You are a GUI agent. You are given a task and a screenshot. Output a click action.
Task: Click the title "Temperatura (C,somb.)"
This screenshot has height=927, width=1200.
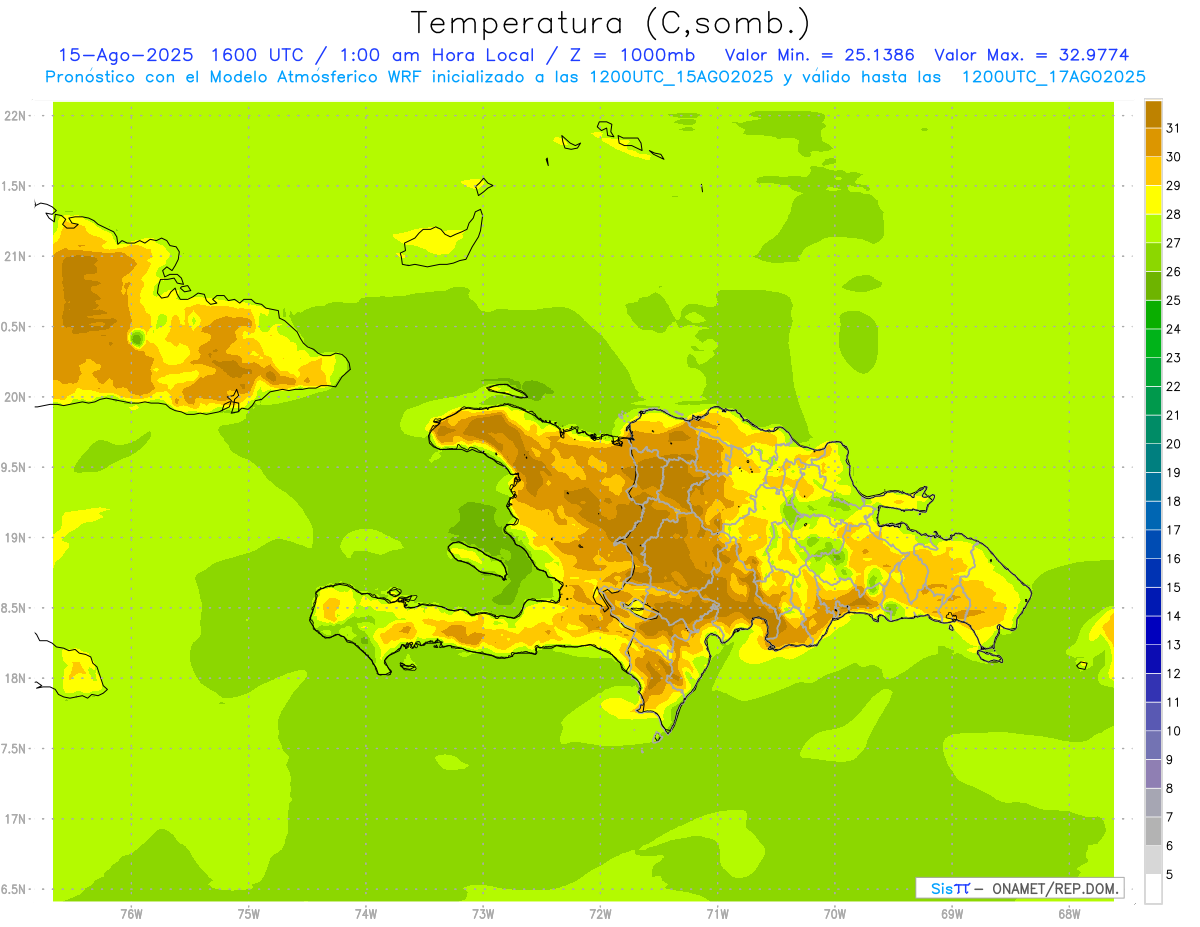tap(610, 23)
